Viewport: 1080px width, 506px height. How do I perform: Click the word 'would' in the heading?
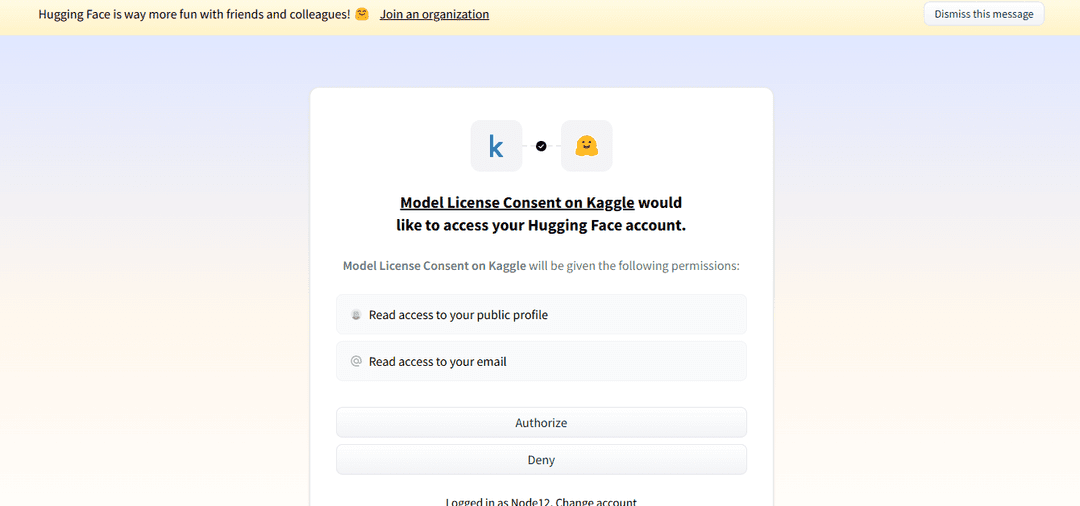(660, 202)
